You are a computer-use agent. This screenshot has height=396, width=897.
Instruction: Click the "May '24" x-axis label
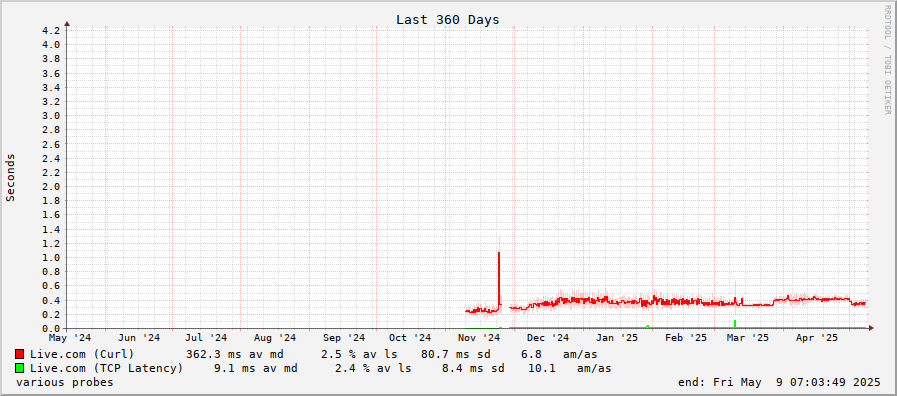point(70,338)
